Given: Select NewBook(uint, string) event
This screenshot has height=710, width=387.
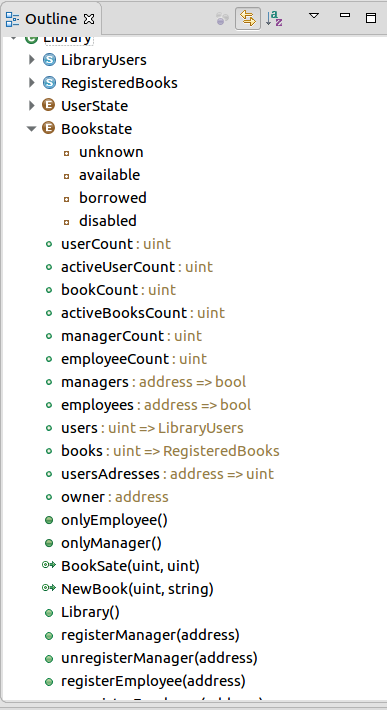Looking at the screenshot, I should point(137,590).
